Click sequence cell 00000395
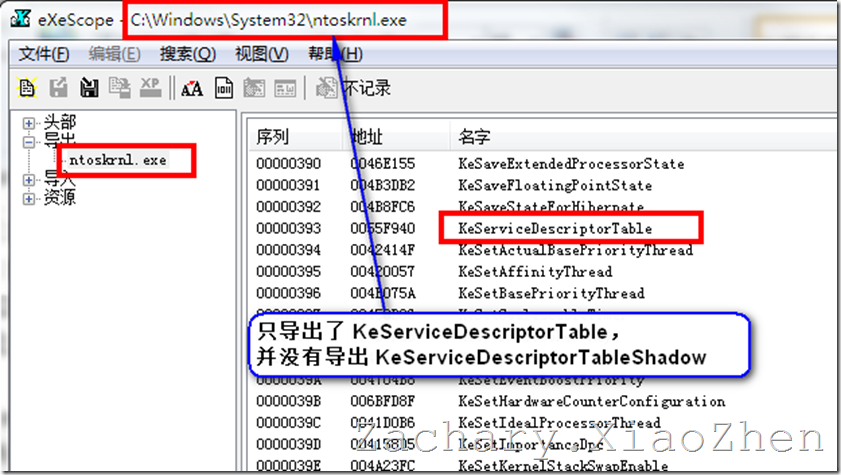The width and height of the screenshot is (841, 475). pyautogui.click(x=289, y=271)
